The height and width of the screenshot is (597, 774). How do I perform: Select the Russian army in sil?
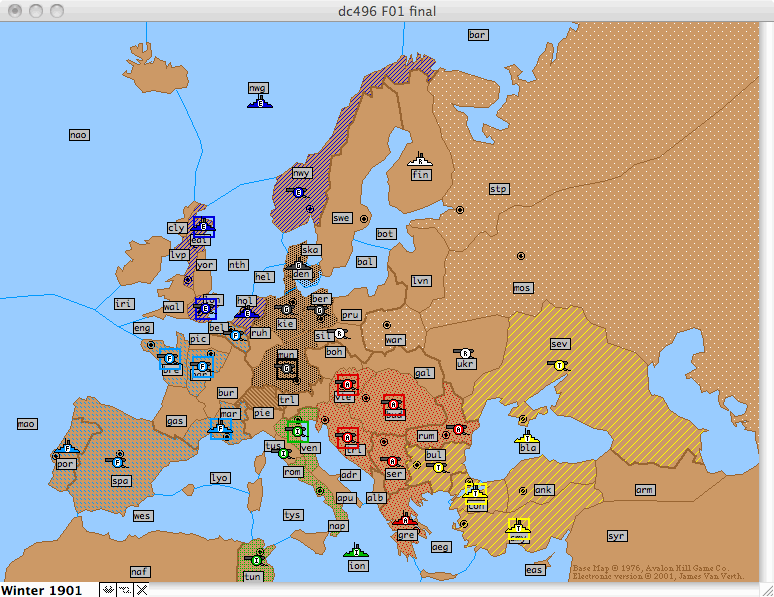[x=339, y=334]
